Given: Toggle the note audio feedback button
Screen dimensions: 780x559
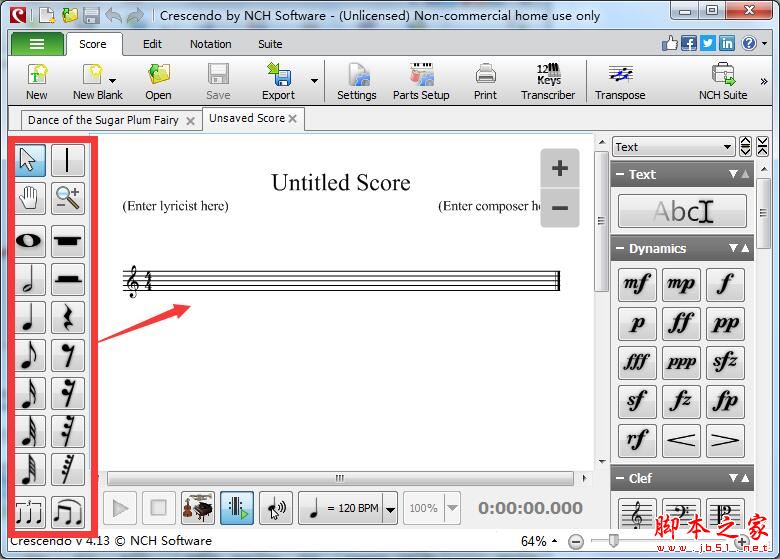Looking at the screenshot, I should 276,508.
